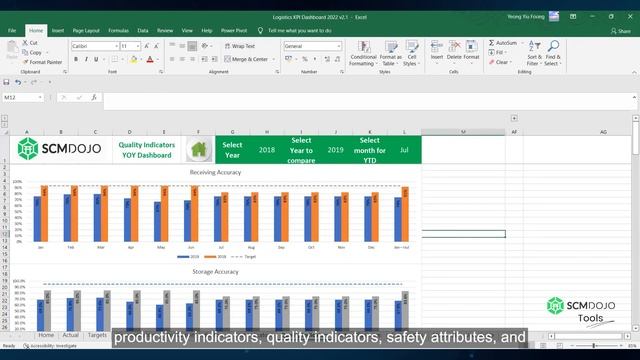Viewport: 640px width, 360px height.
Task: Open the Power Pivot tab
Action: tap(234, 31)
